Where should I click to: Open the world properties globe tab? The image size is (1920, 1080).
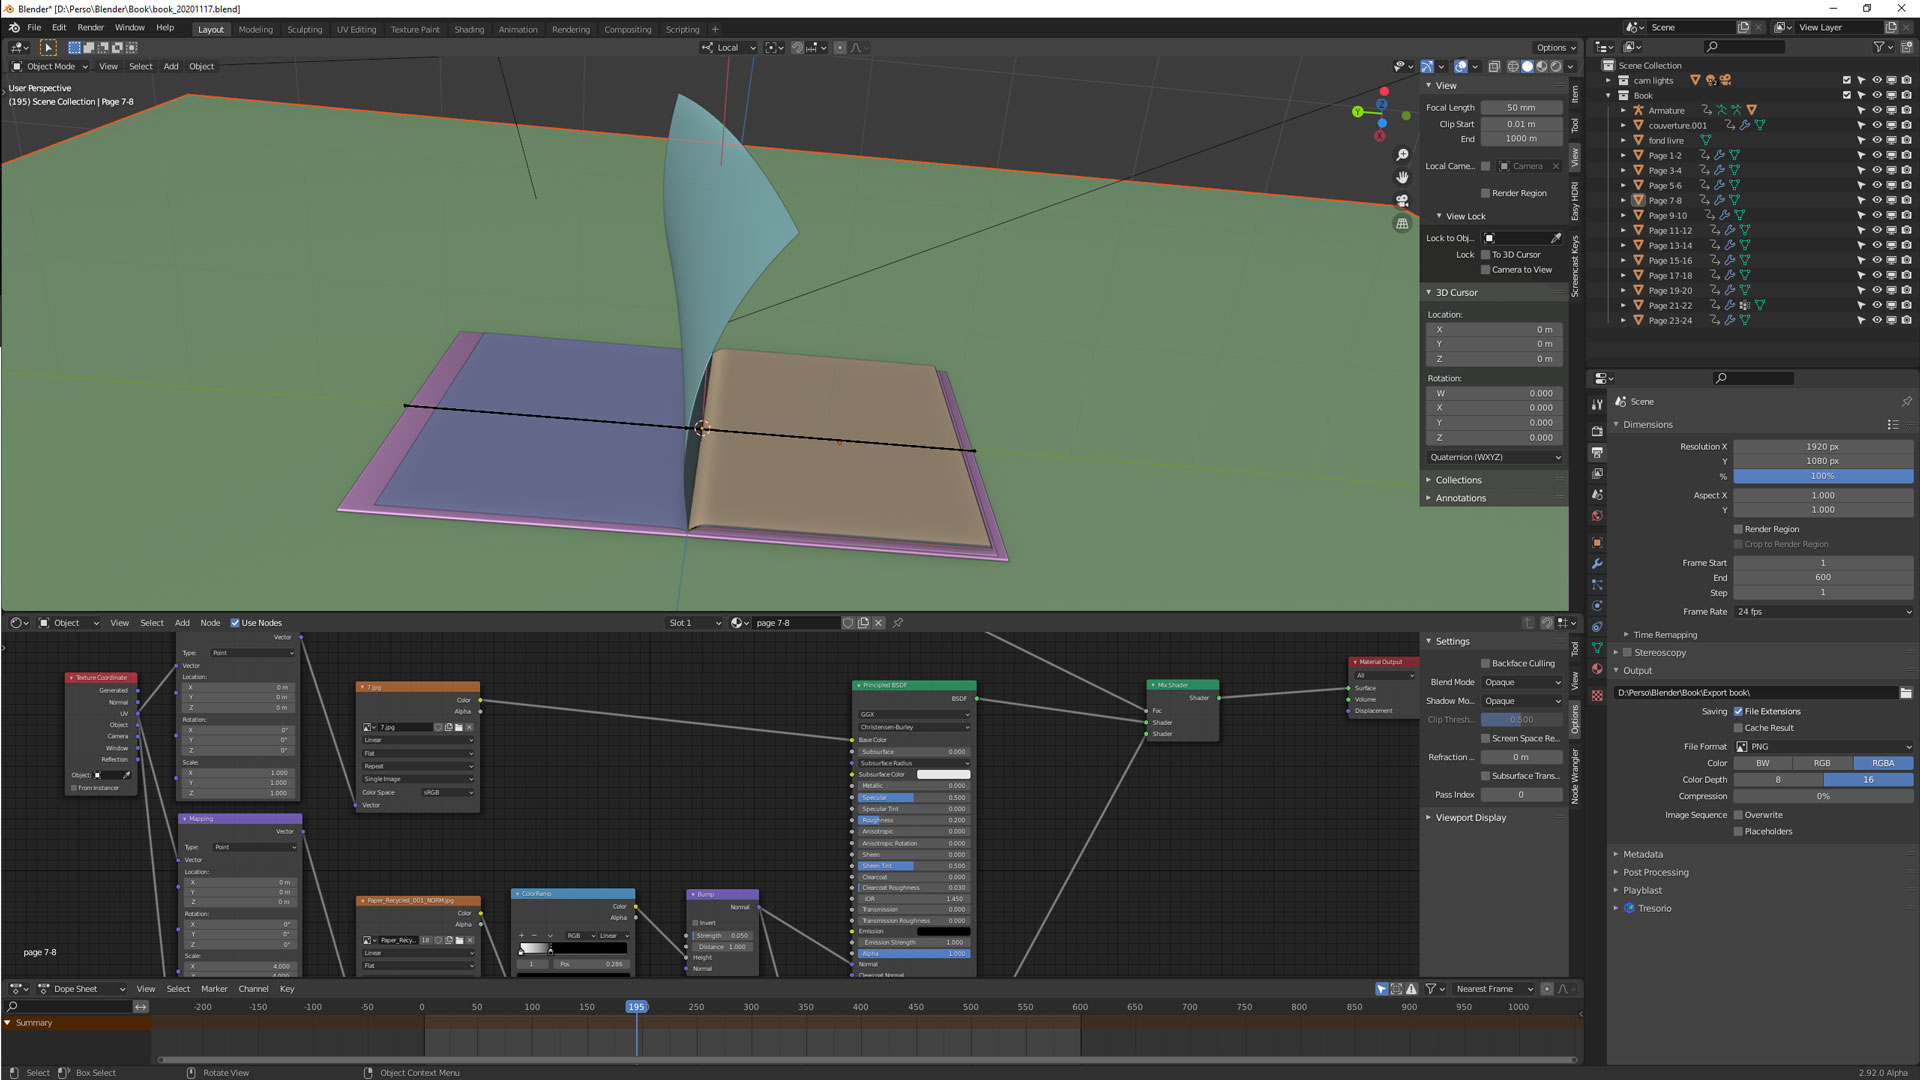(1597, 516)
